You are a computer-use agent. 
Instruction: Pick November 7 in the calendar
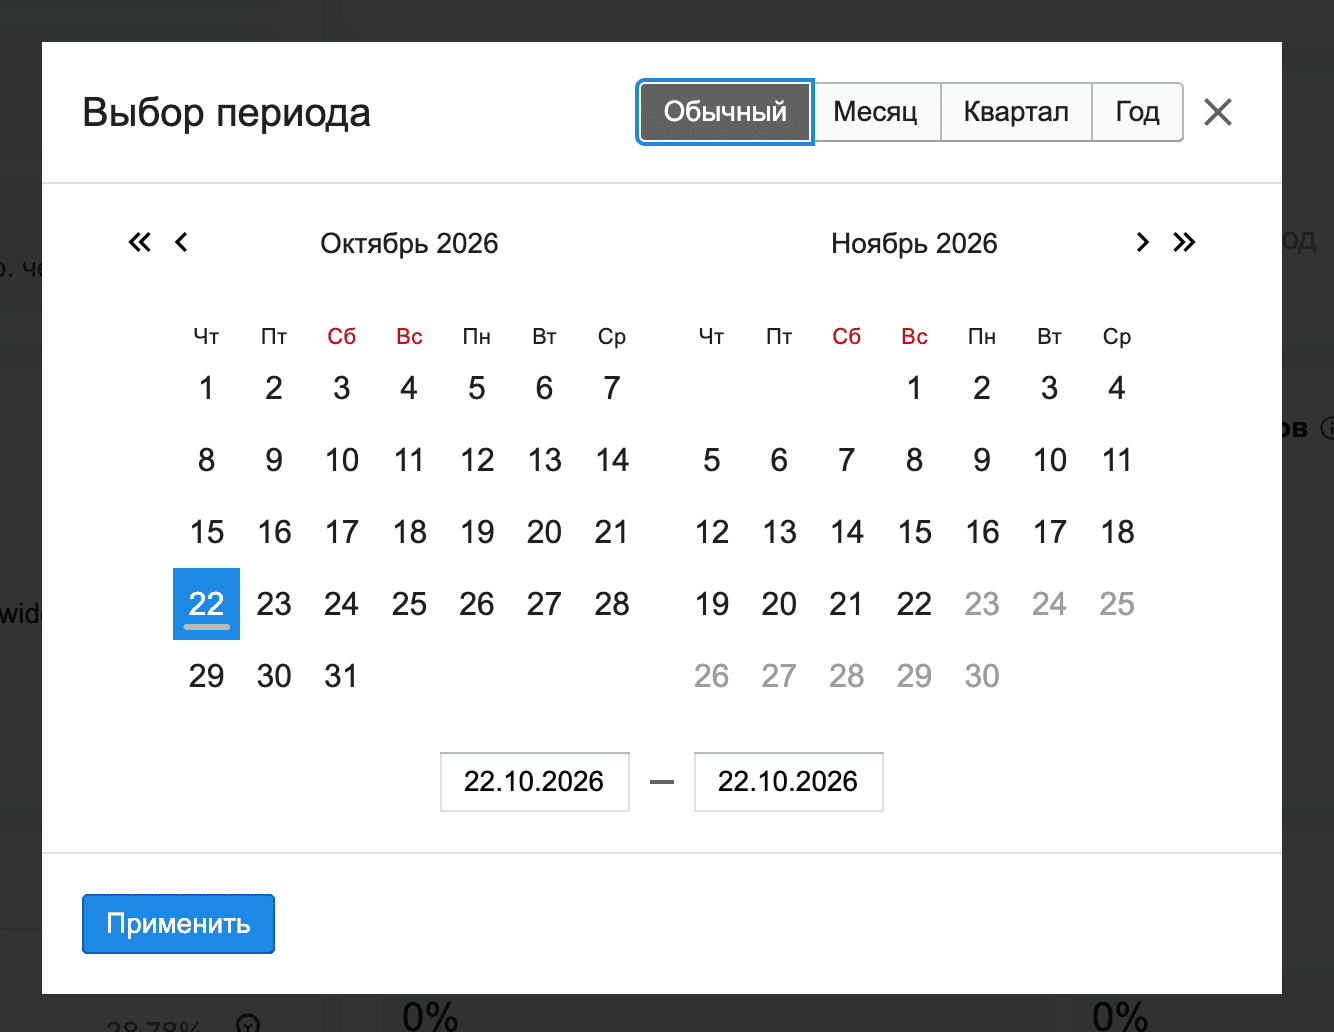847,460
